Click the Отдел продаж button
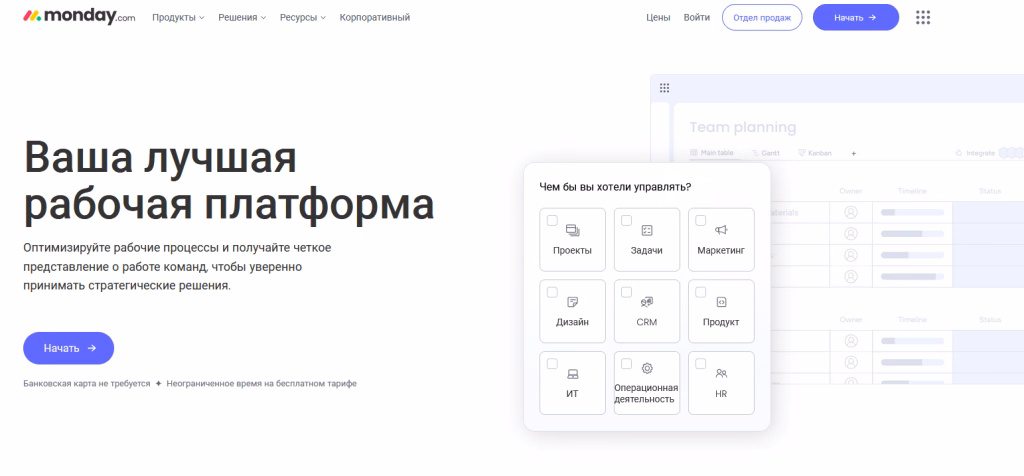The image size is (1024, 476). pos(762,18)
